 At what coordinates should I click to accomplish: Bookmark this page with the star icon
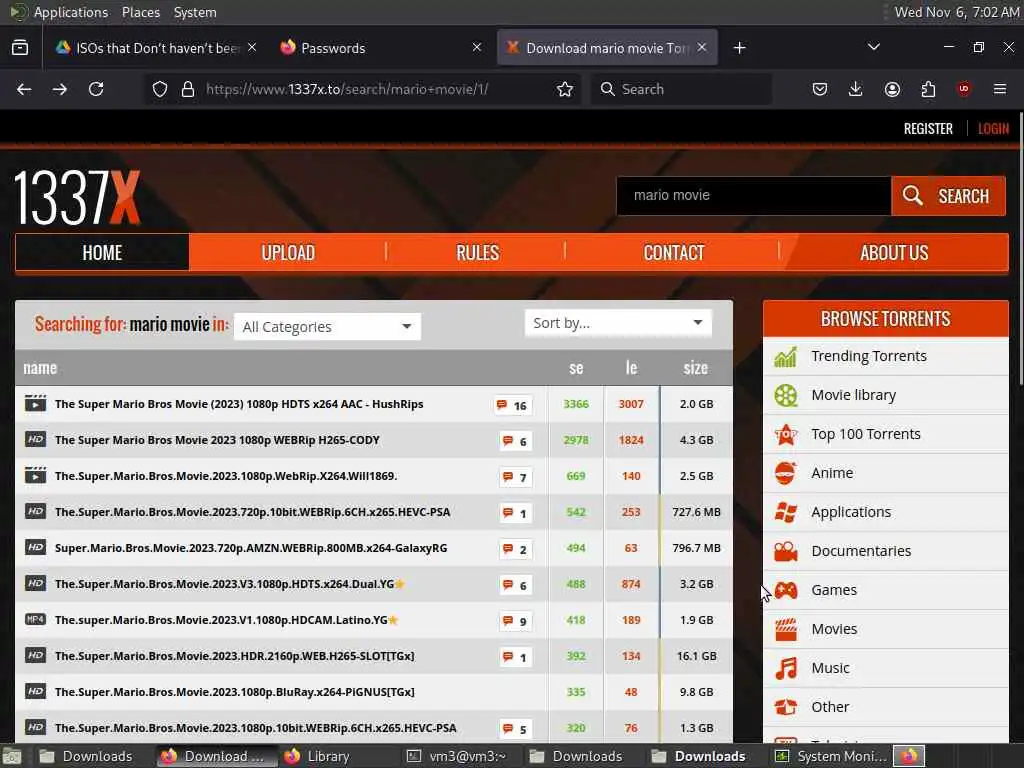(x=565, y=89)
